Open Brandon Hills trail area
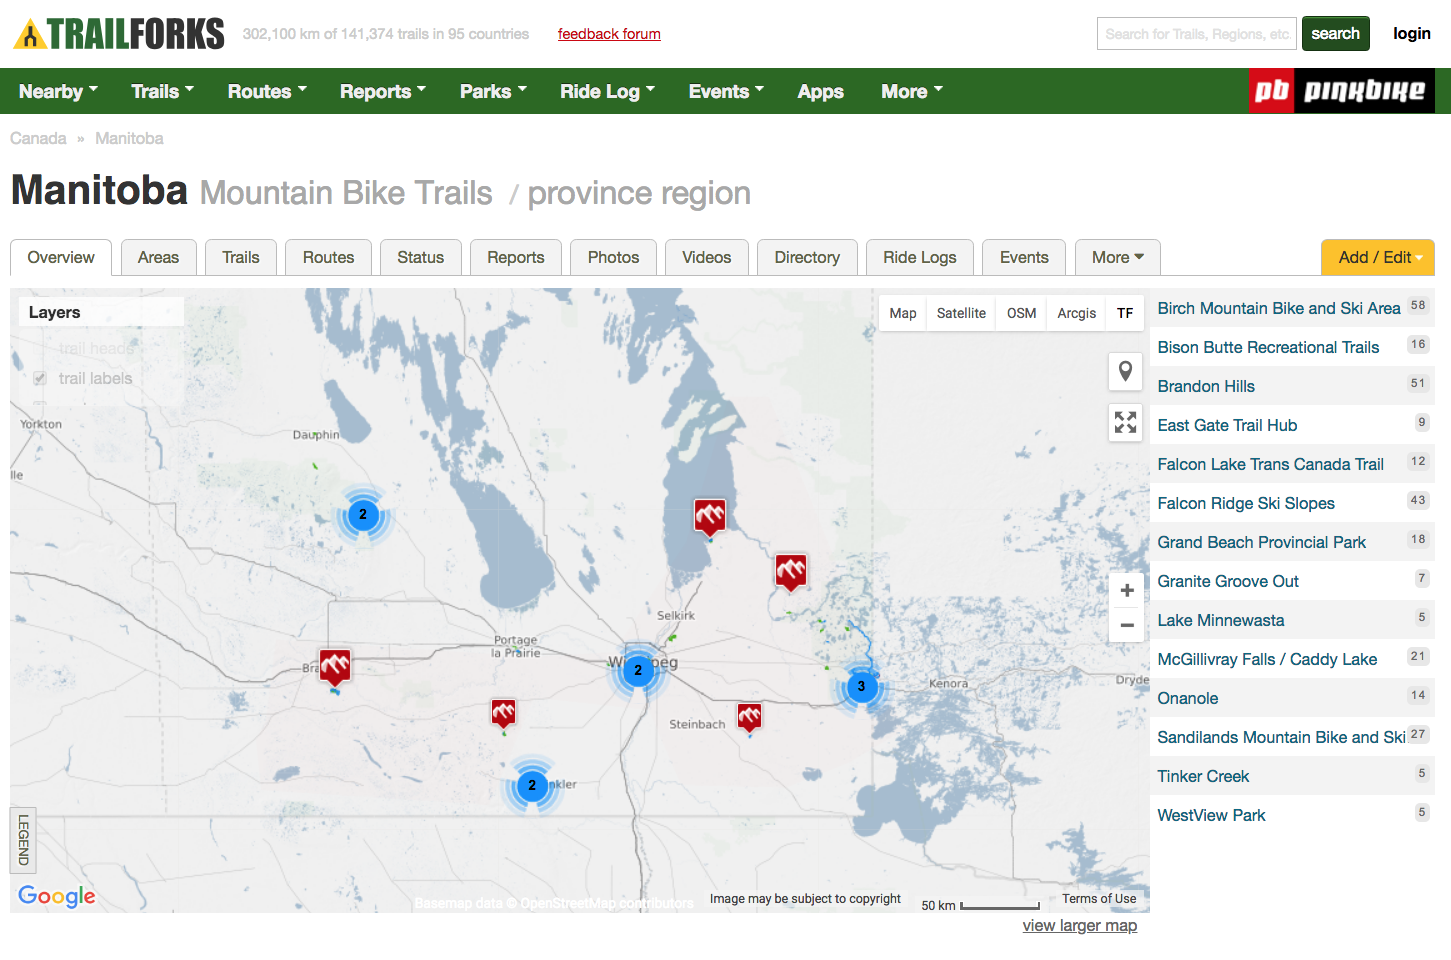 (x=1206, y=386)
